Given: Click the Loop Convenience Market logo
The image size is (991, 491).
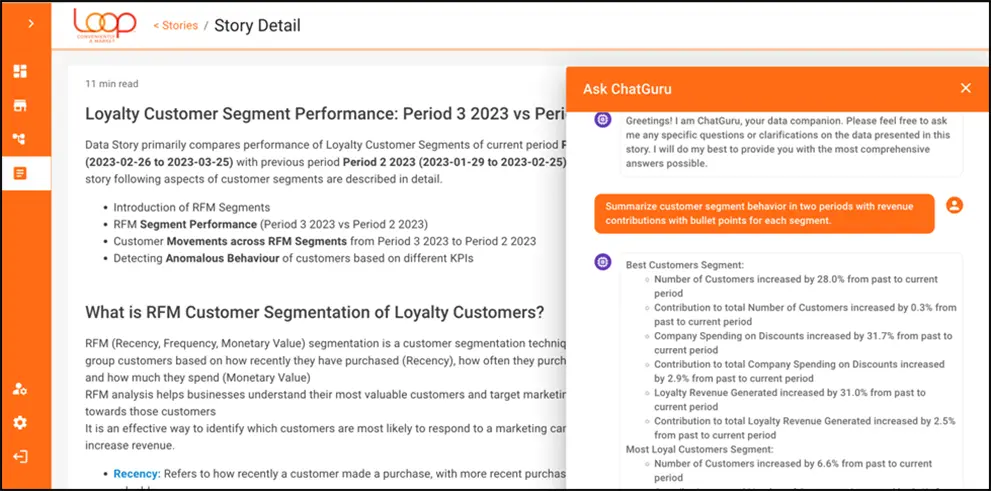Looking at the screenshot, I should click(x=104, y=25).
